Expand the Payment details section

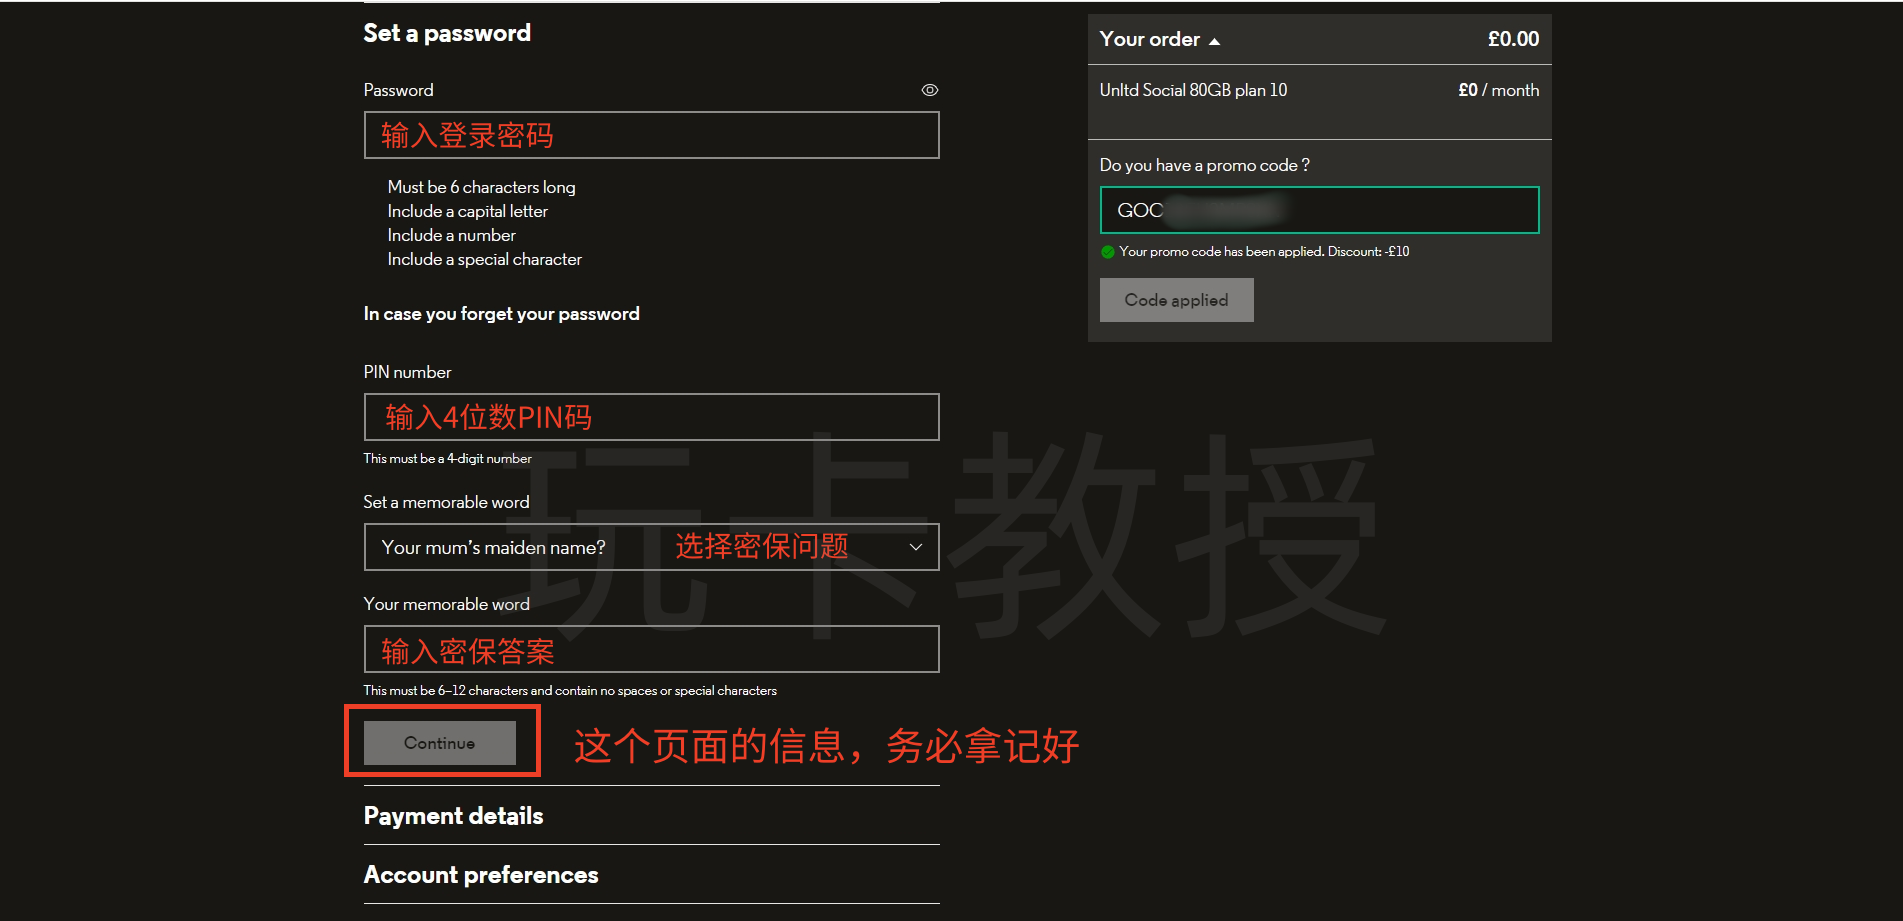tap(453, 816)
